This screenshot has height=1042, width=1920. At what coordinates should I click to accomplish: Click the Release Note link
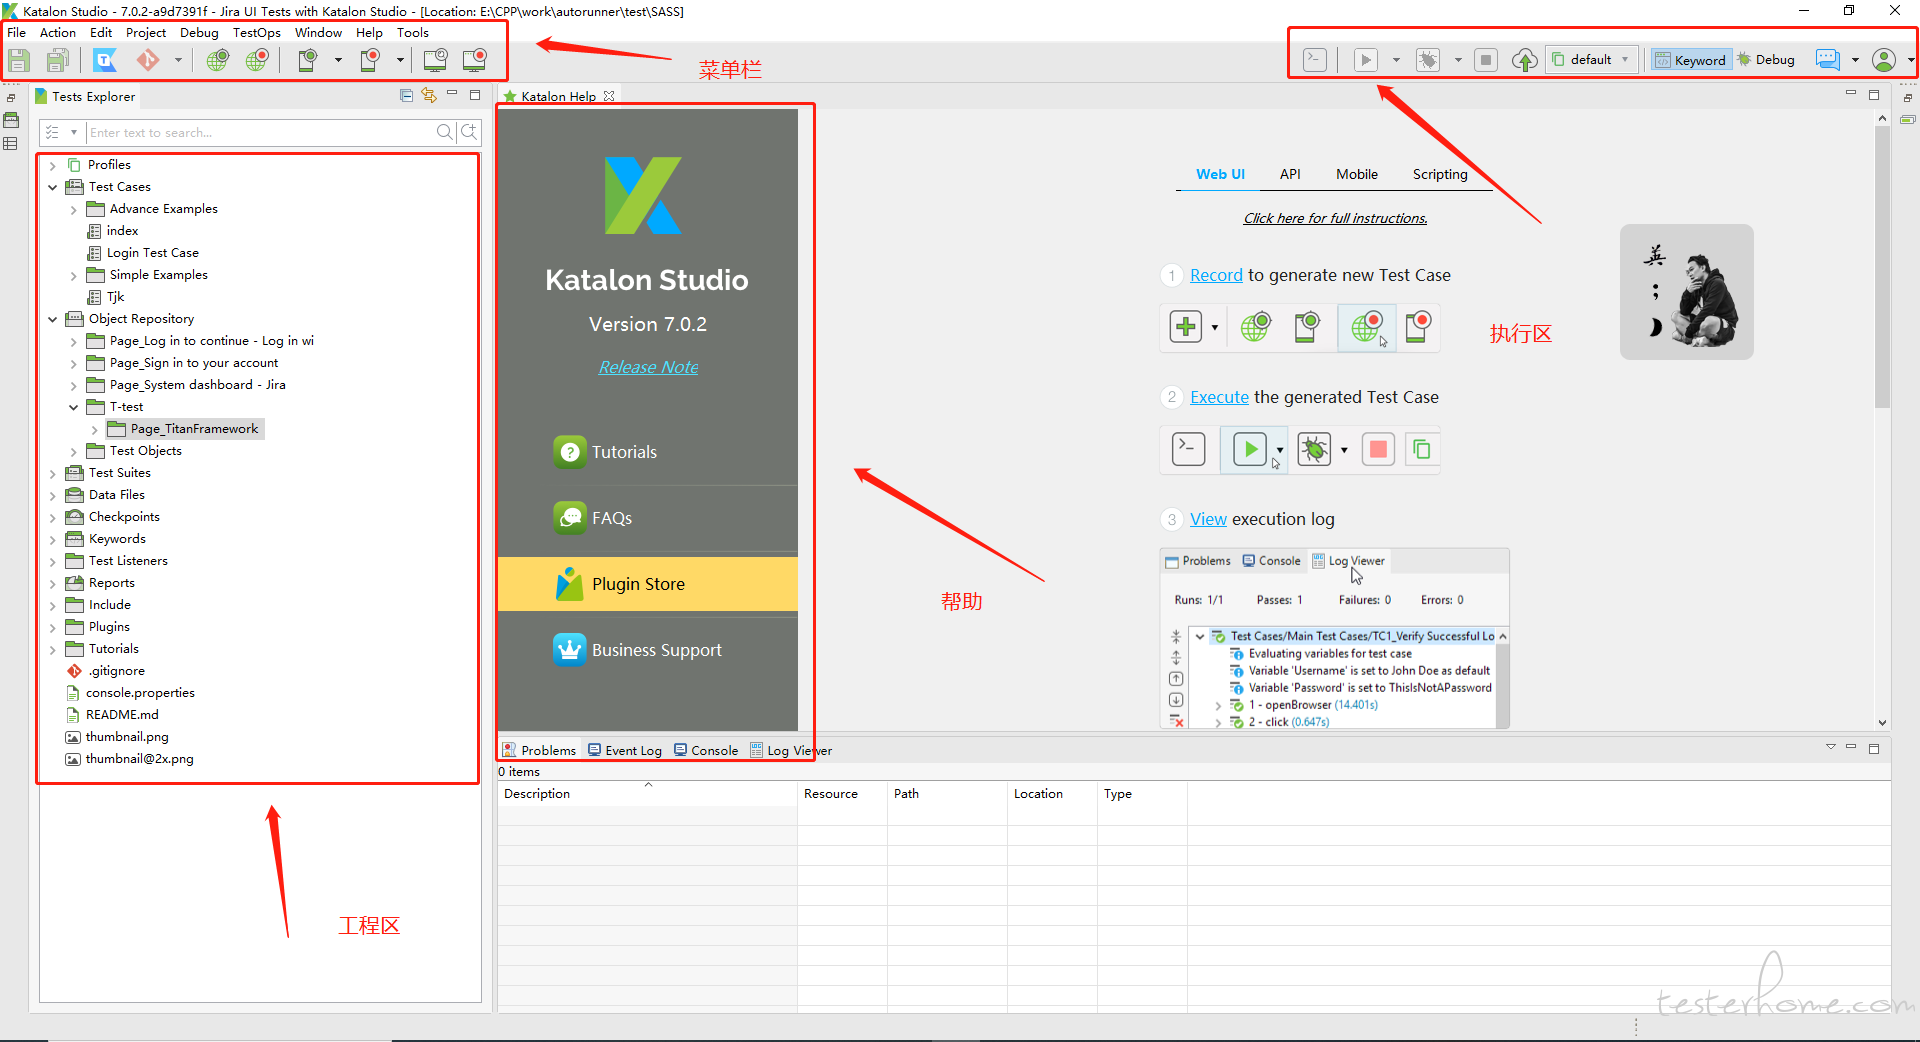point(648,367)
